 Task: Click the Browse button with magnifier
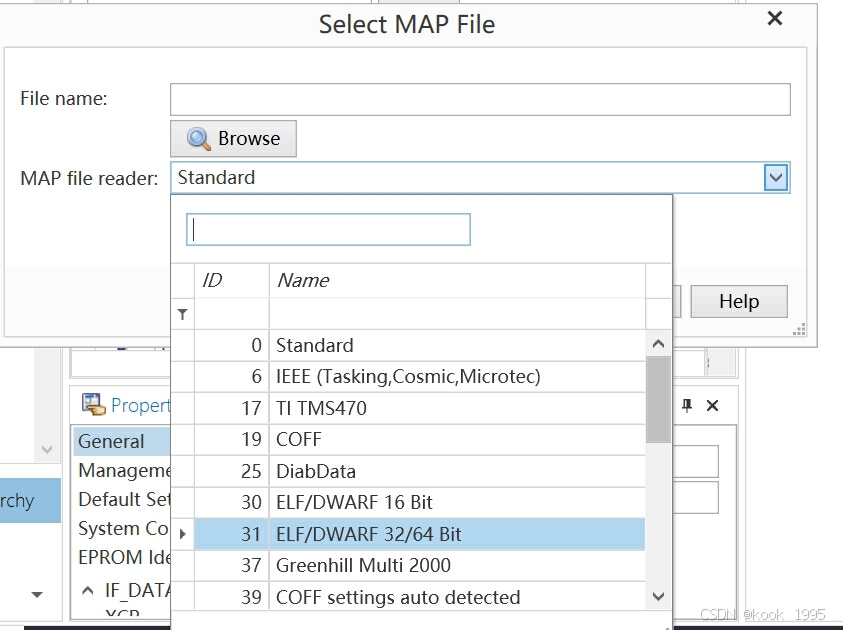tap(233, 139)
